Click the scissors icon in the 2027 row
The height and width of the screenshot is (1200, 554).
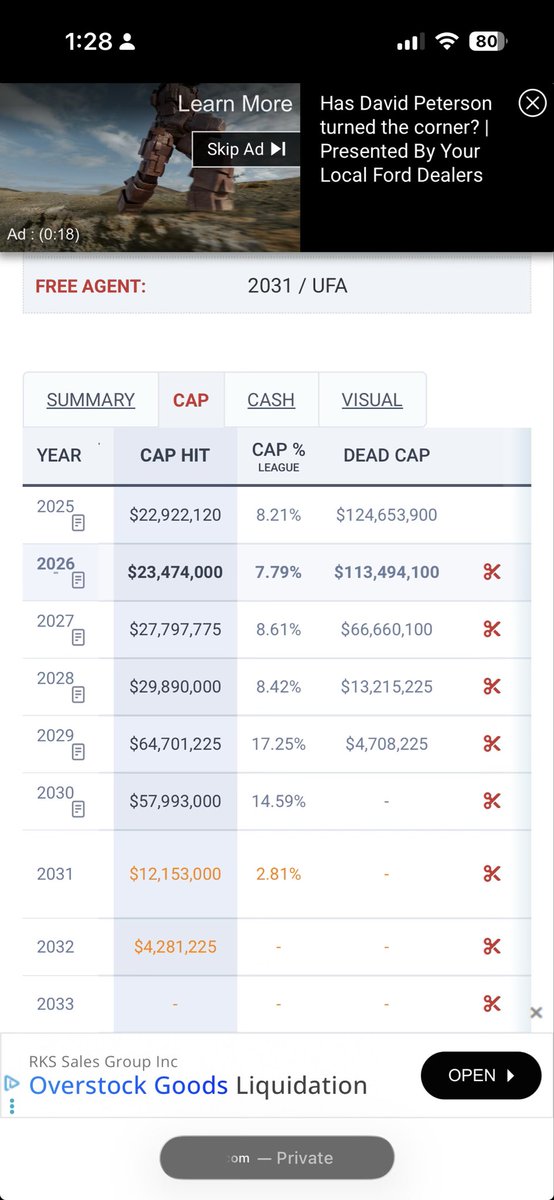click(491, 629)
